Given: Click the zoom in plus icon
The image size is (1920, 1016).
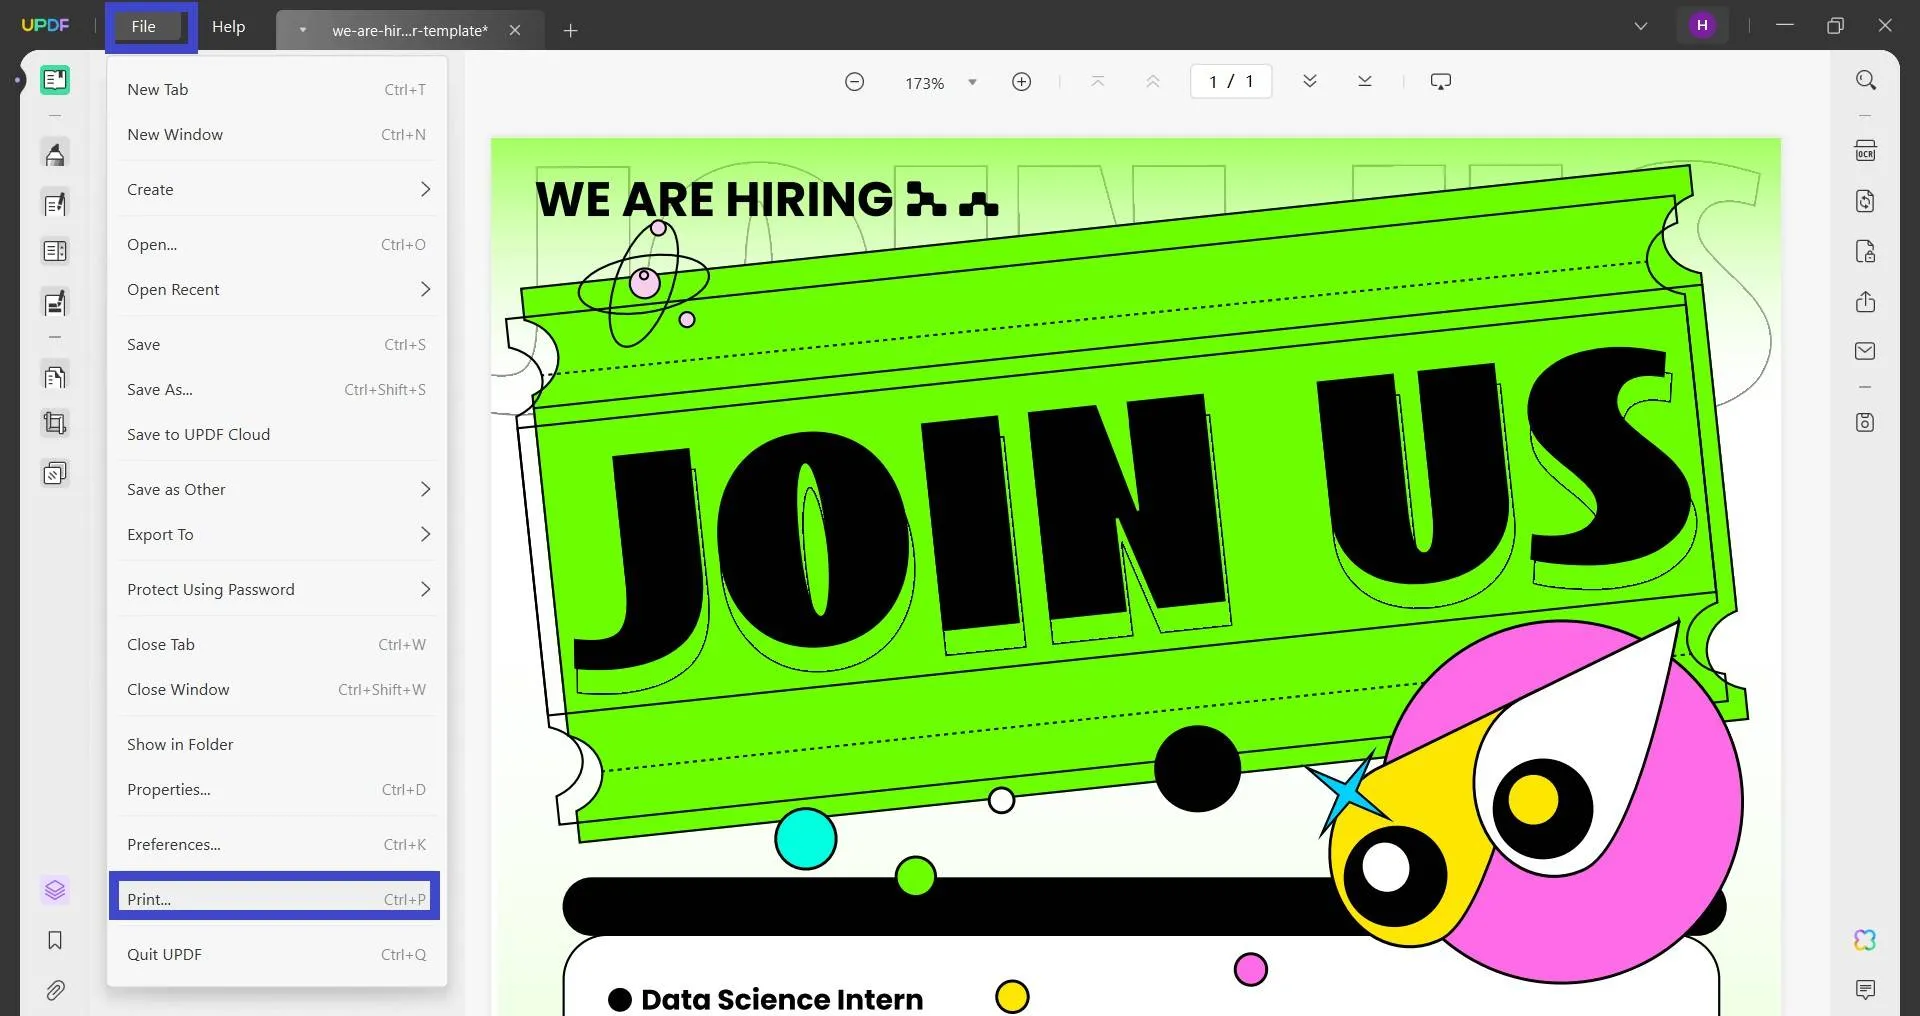Looking at the screenshot, I should click(1021, 82).
